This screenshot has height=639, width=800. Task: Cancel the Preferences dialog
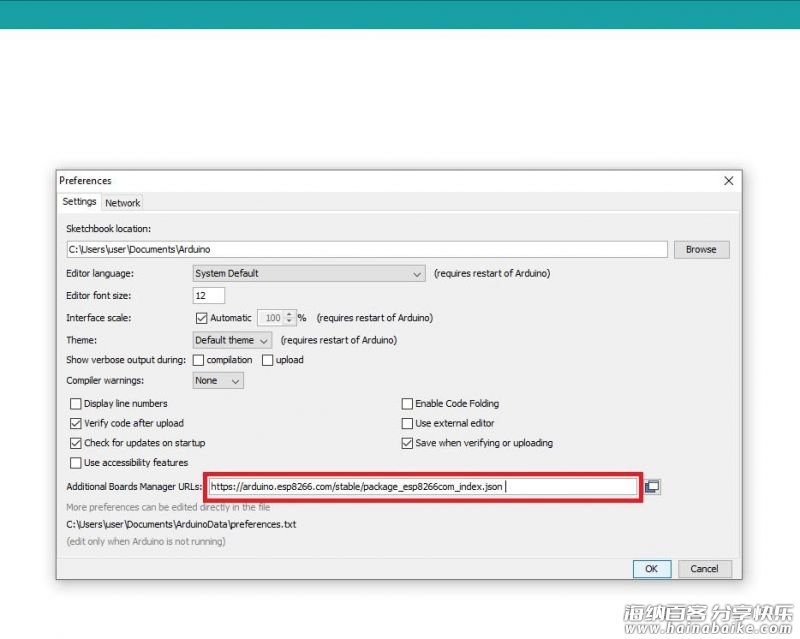704,569
